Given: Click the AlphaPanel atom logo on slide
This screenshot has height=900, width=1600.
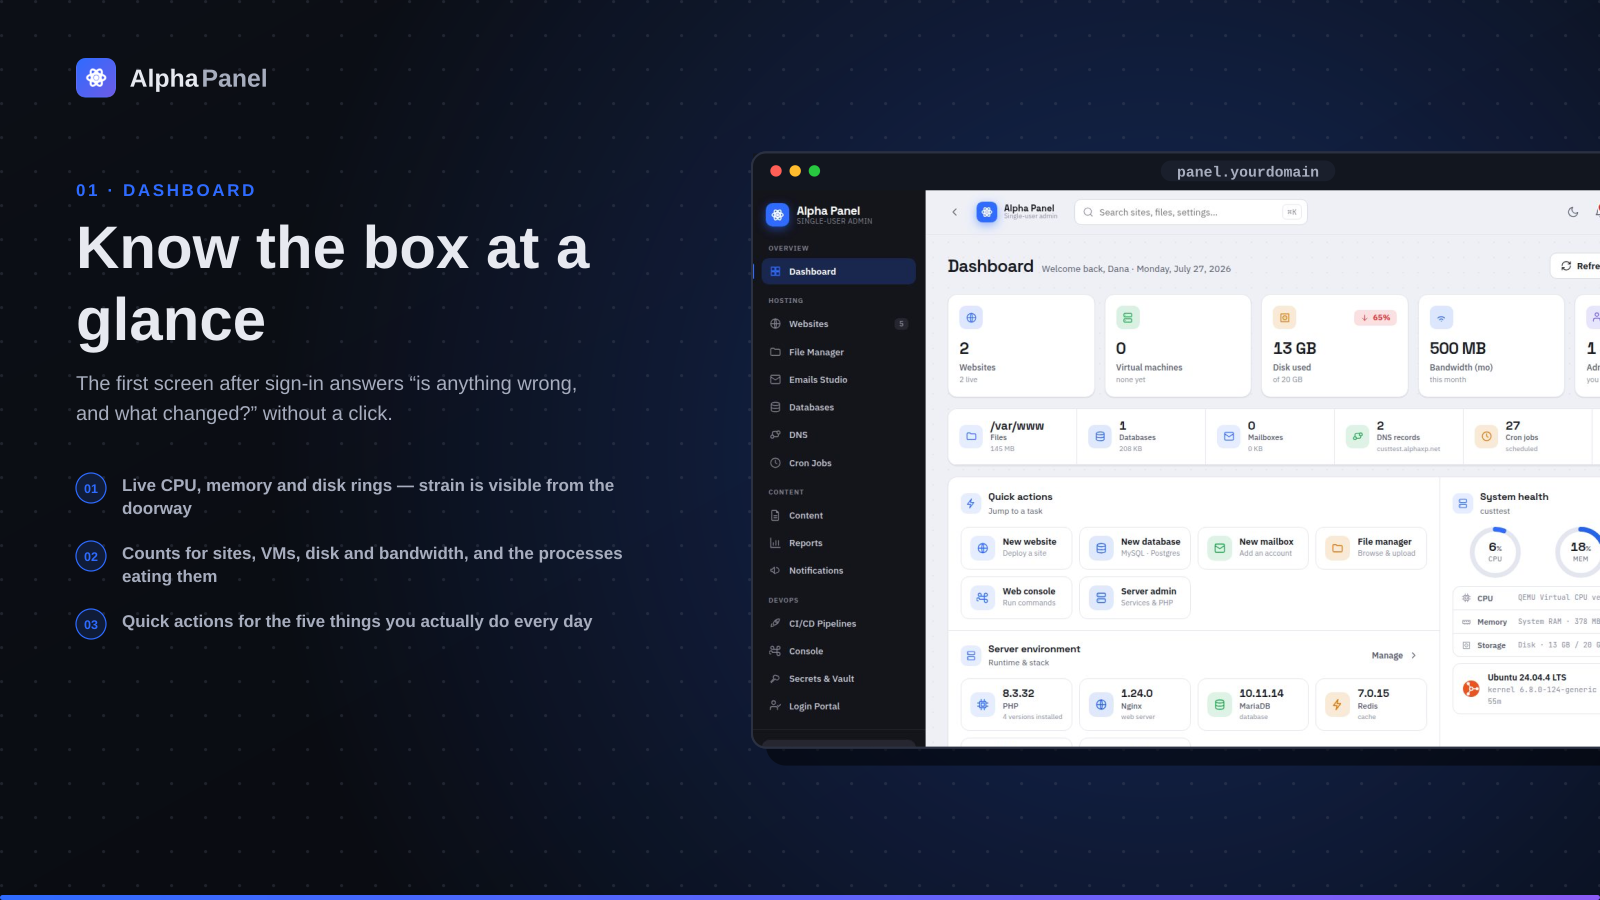Looking at the screenshot, I should coord(96,78).
